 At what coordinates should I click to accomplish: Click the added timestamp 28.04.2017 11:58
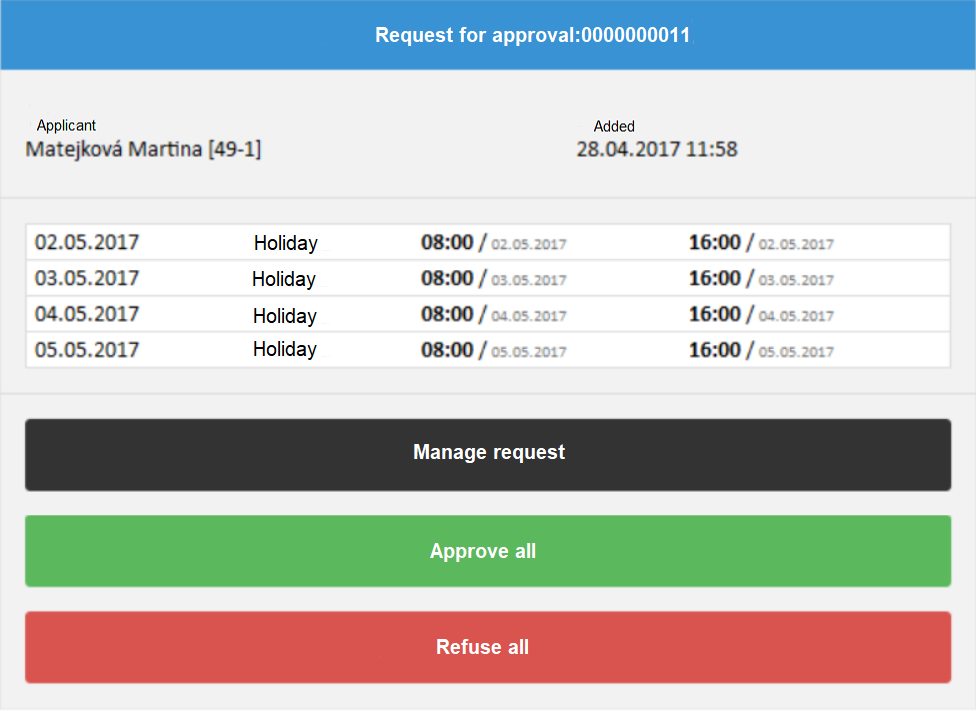656,150
